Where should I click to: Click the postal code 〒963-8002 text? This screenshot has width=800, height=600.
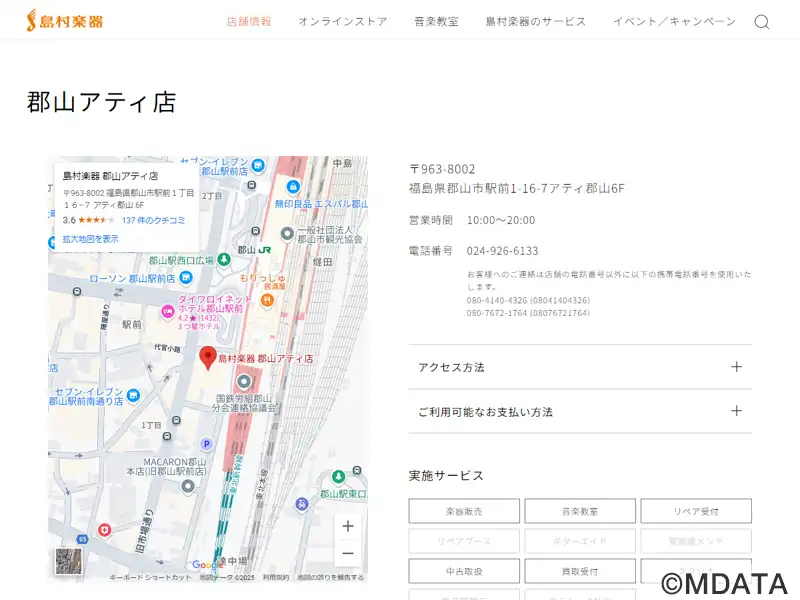(442, 169)
